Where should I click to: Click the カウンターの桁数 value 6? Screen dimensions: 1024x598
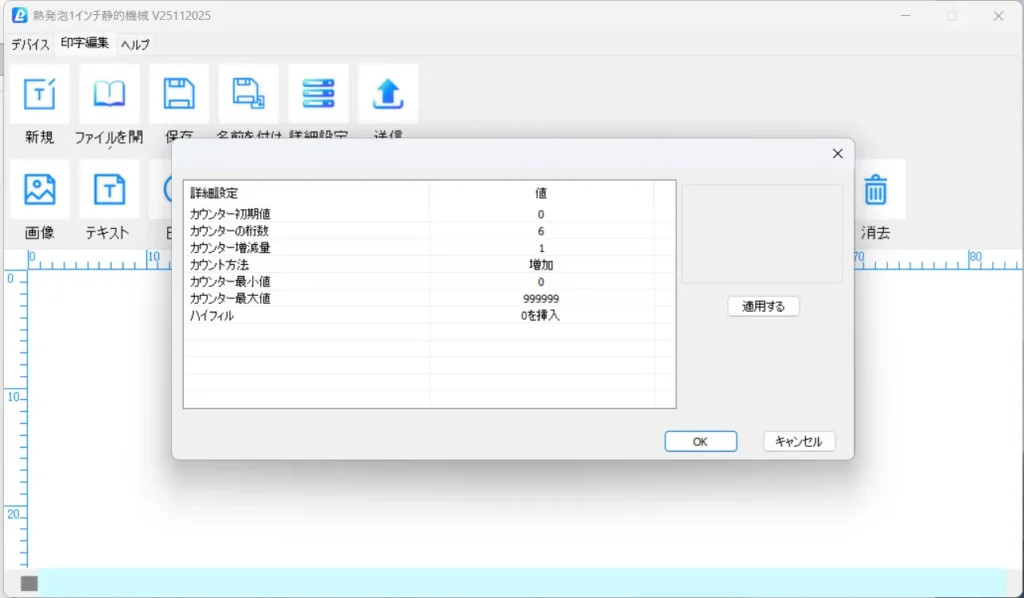click(541, 231)
